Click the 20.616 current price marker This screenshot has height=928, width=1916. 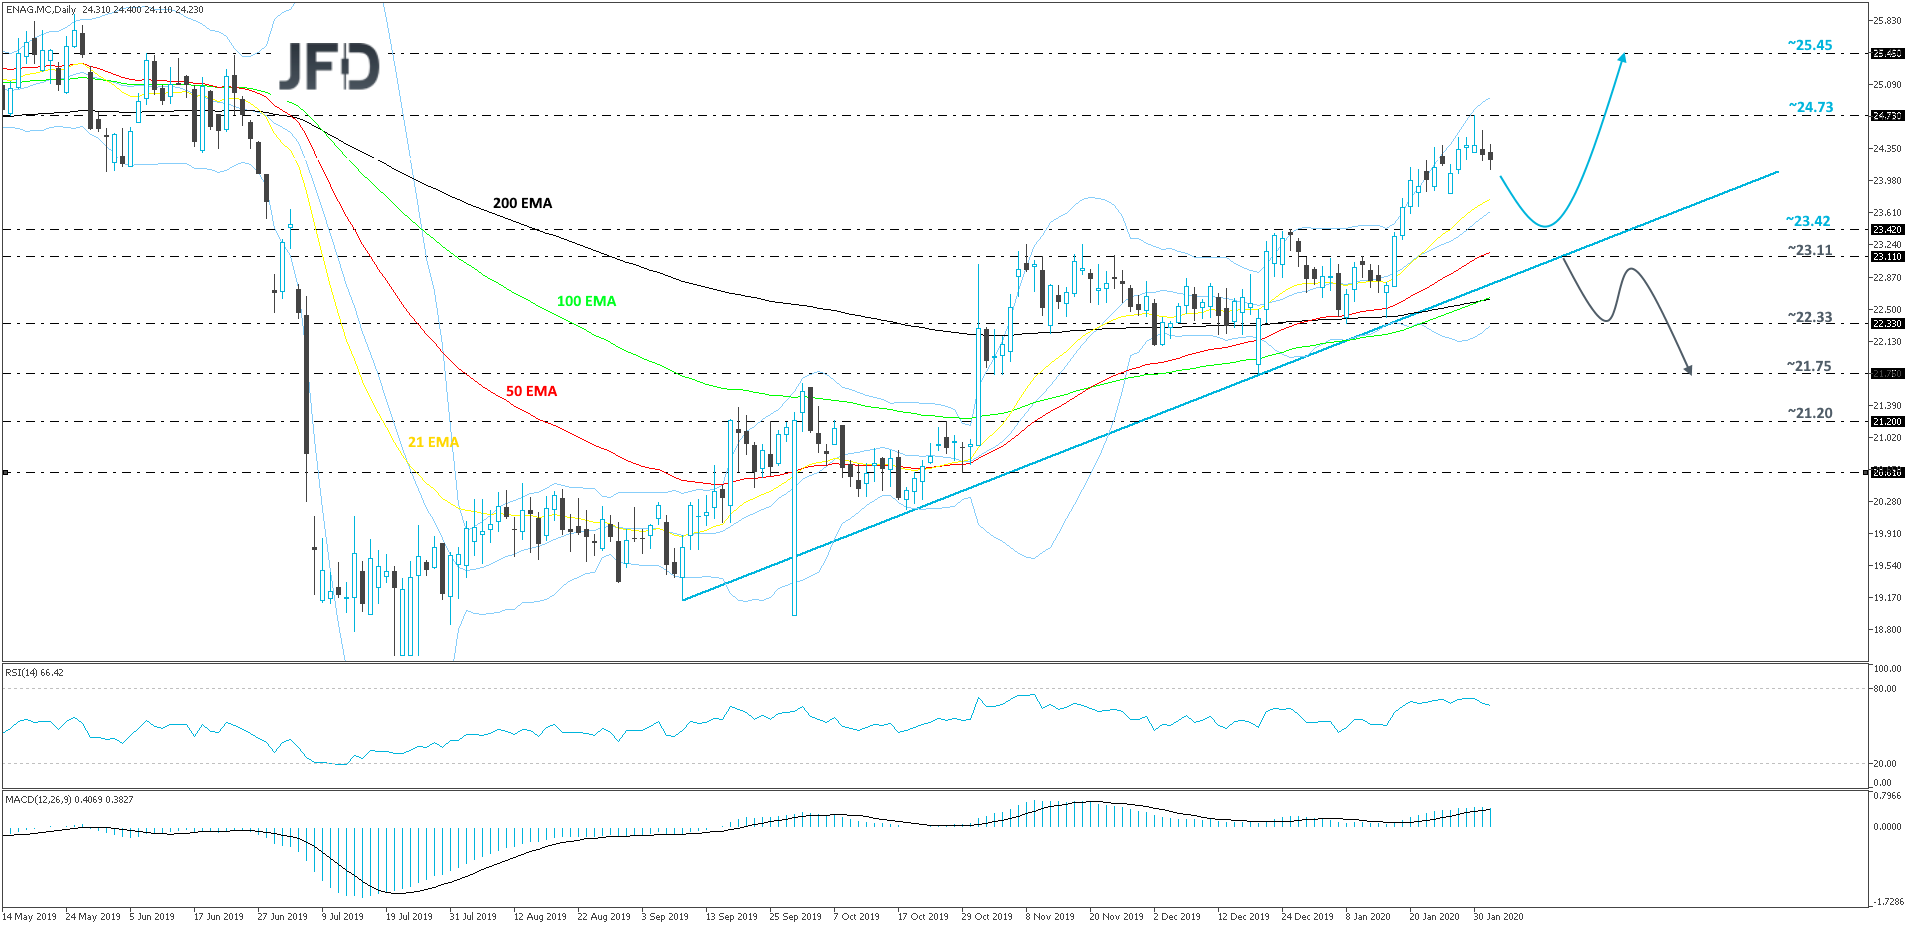(1889, 472)
